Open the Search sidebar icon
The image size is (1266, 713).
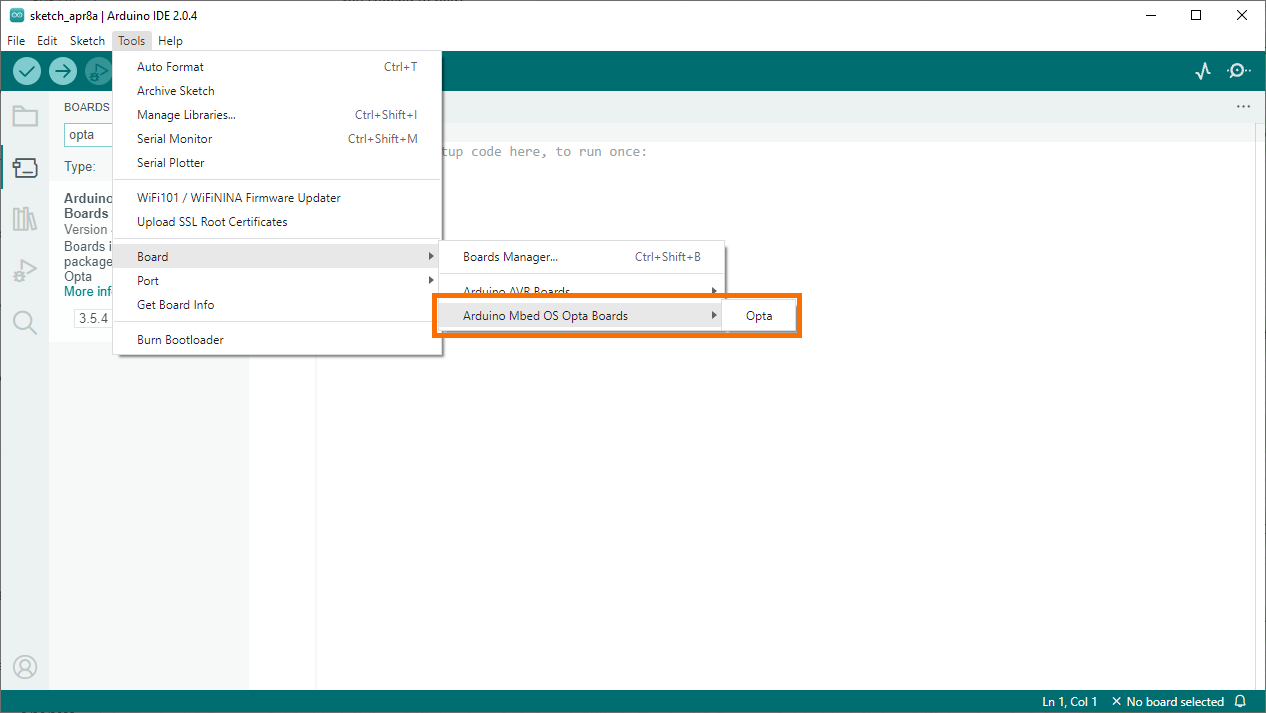(25, 322)
